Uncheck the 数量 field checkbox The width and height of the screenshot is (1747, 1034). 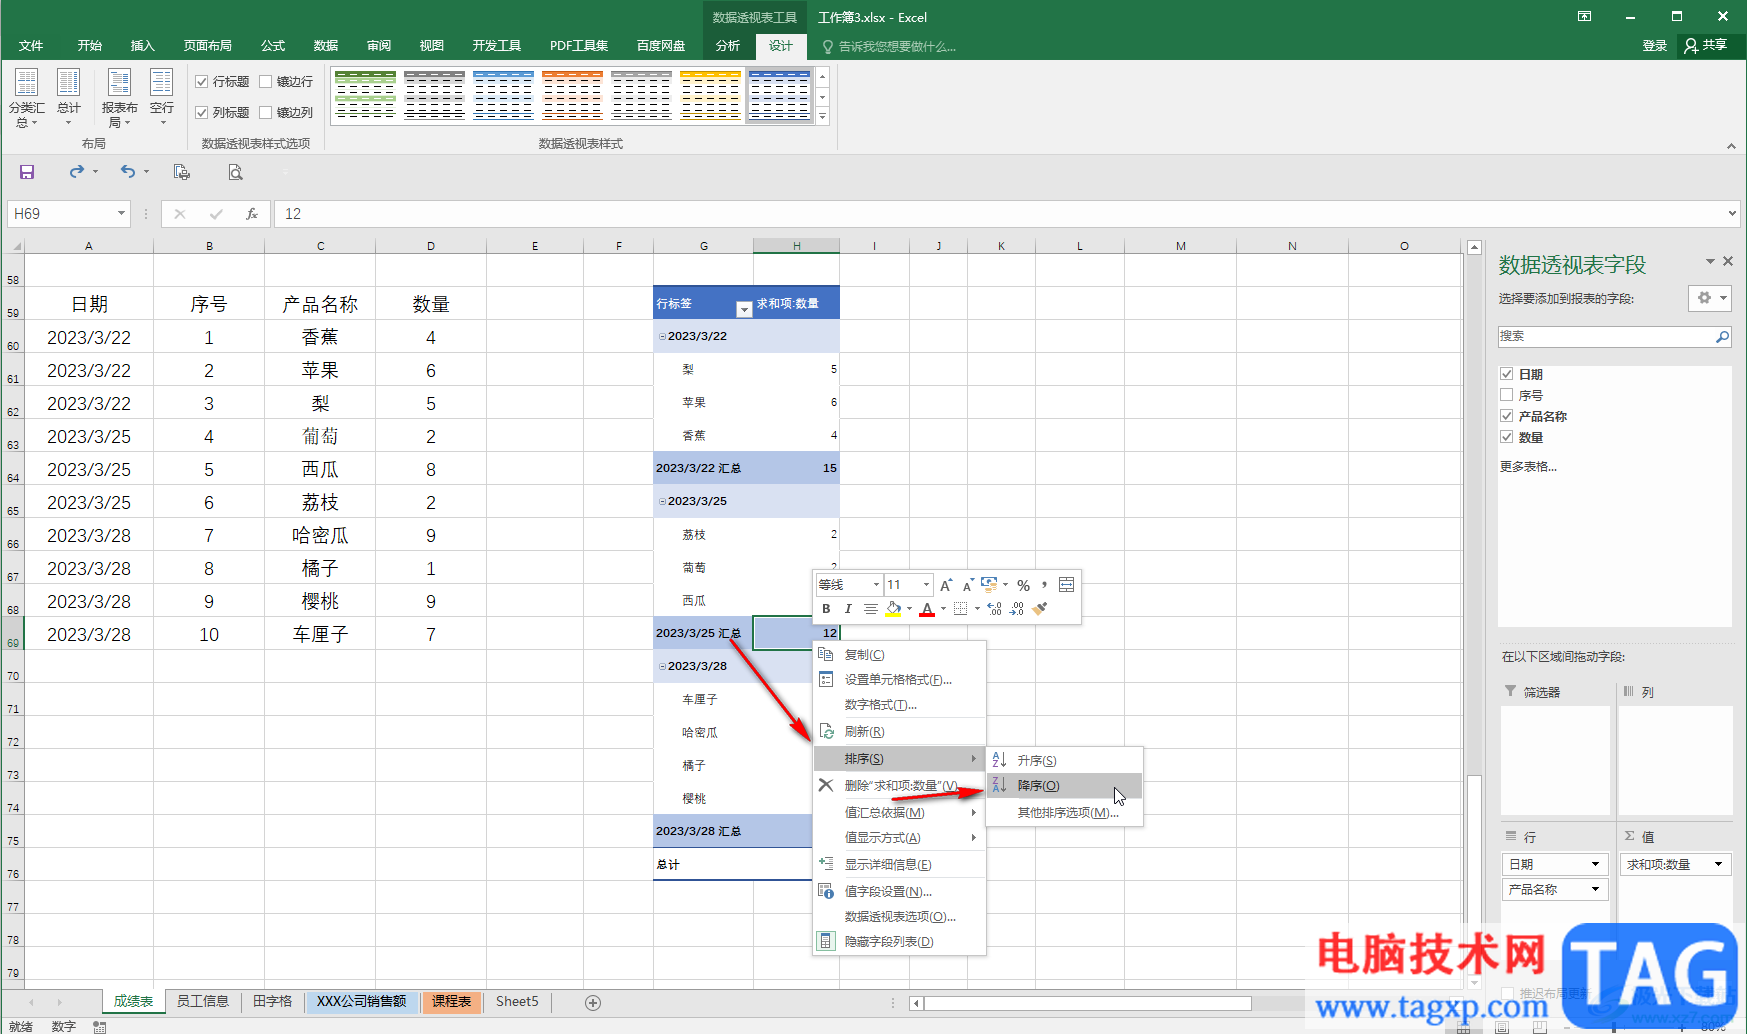[1507, 437]
